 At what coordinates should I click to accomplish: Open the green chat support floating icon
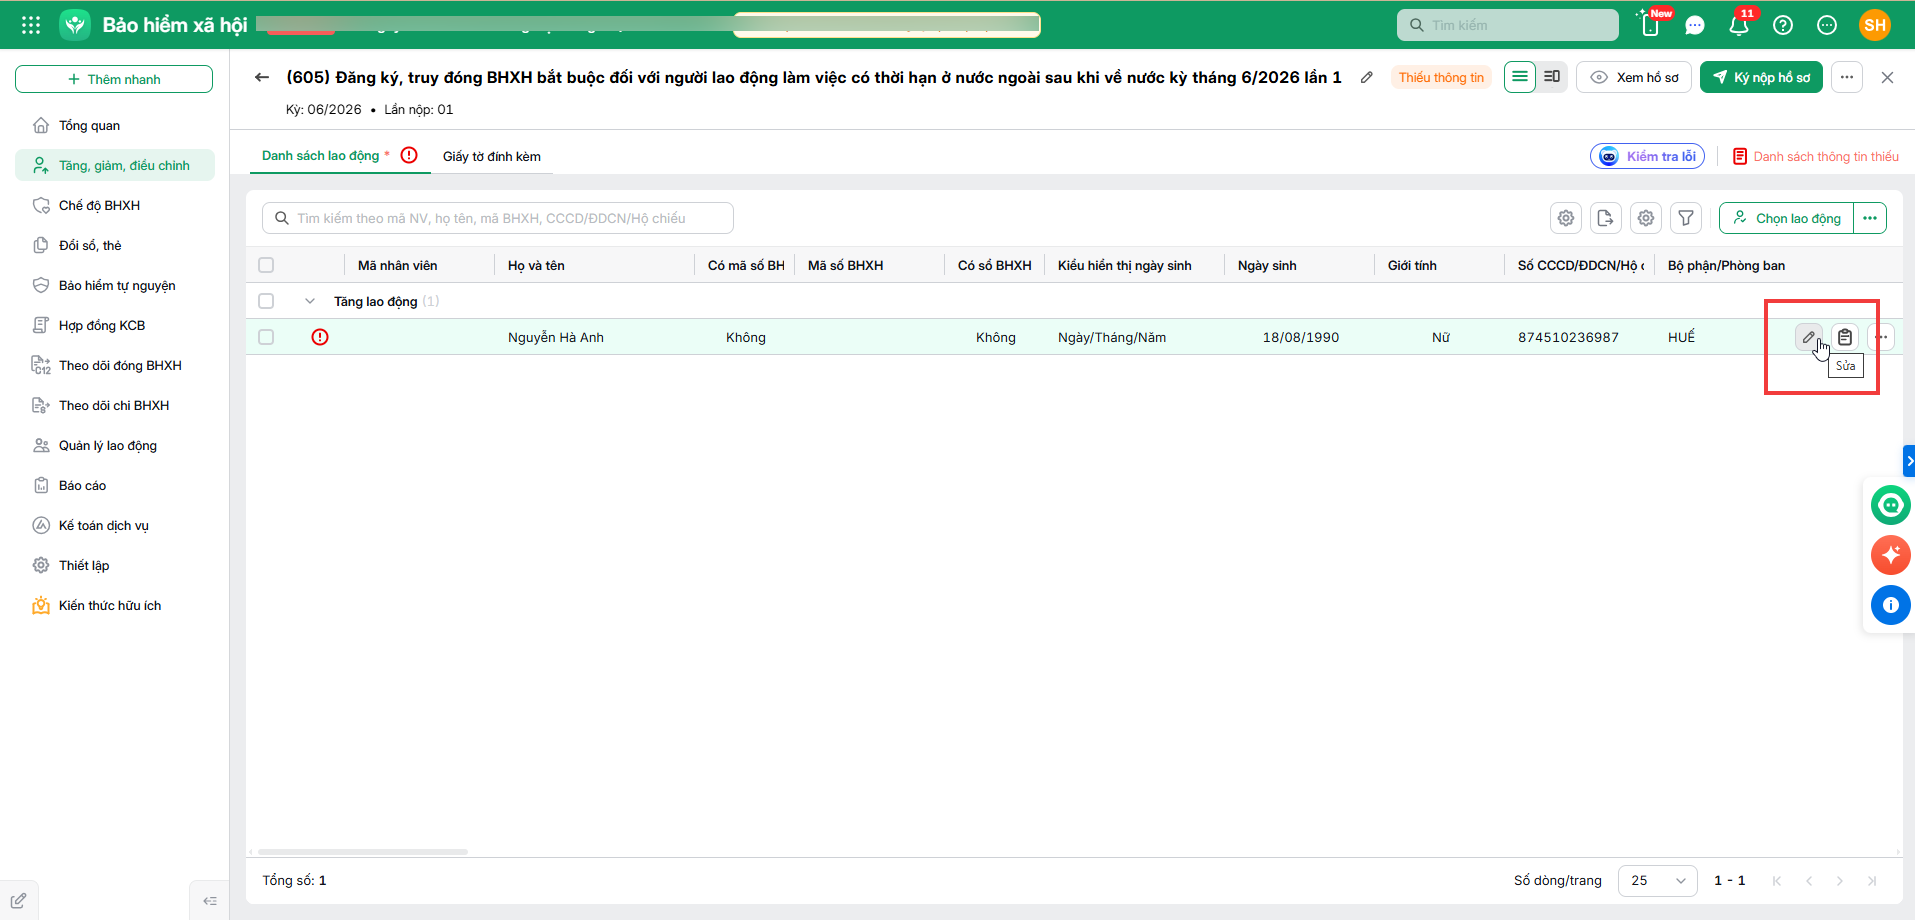click(1890, 505)
